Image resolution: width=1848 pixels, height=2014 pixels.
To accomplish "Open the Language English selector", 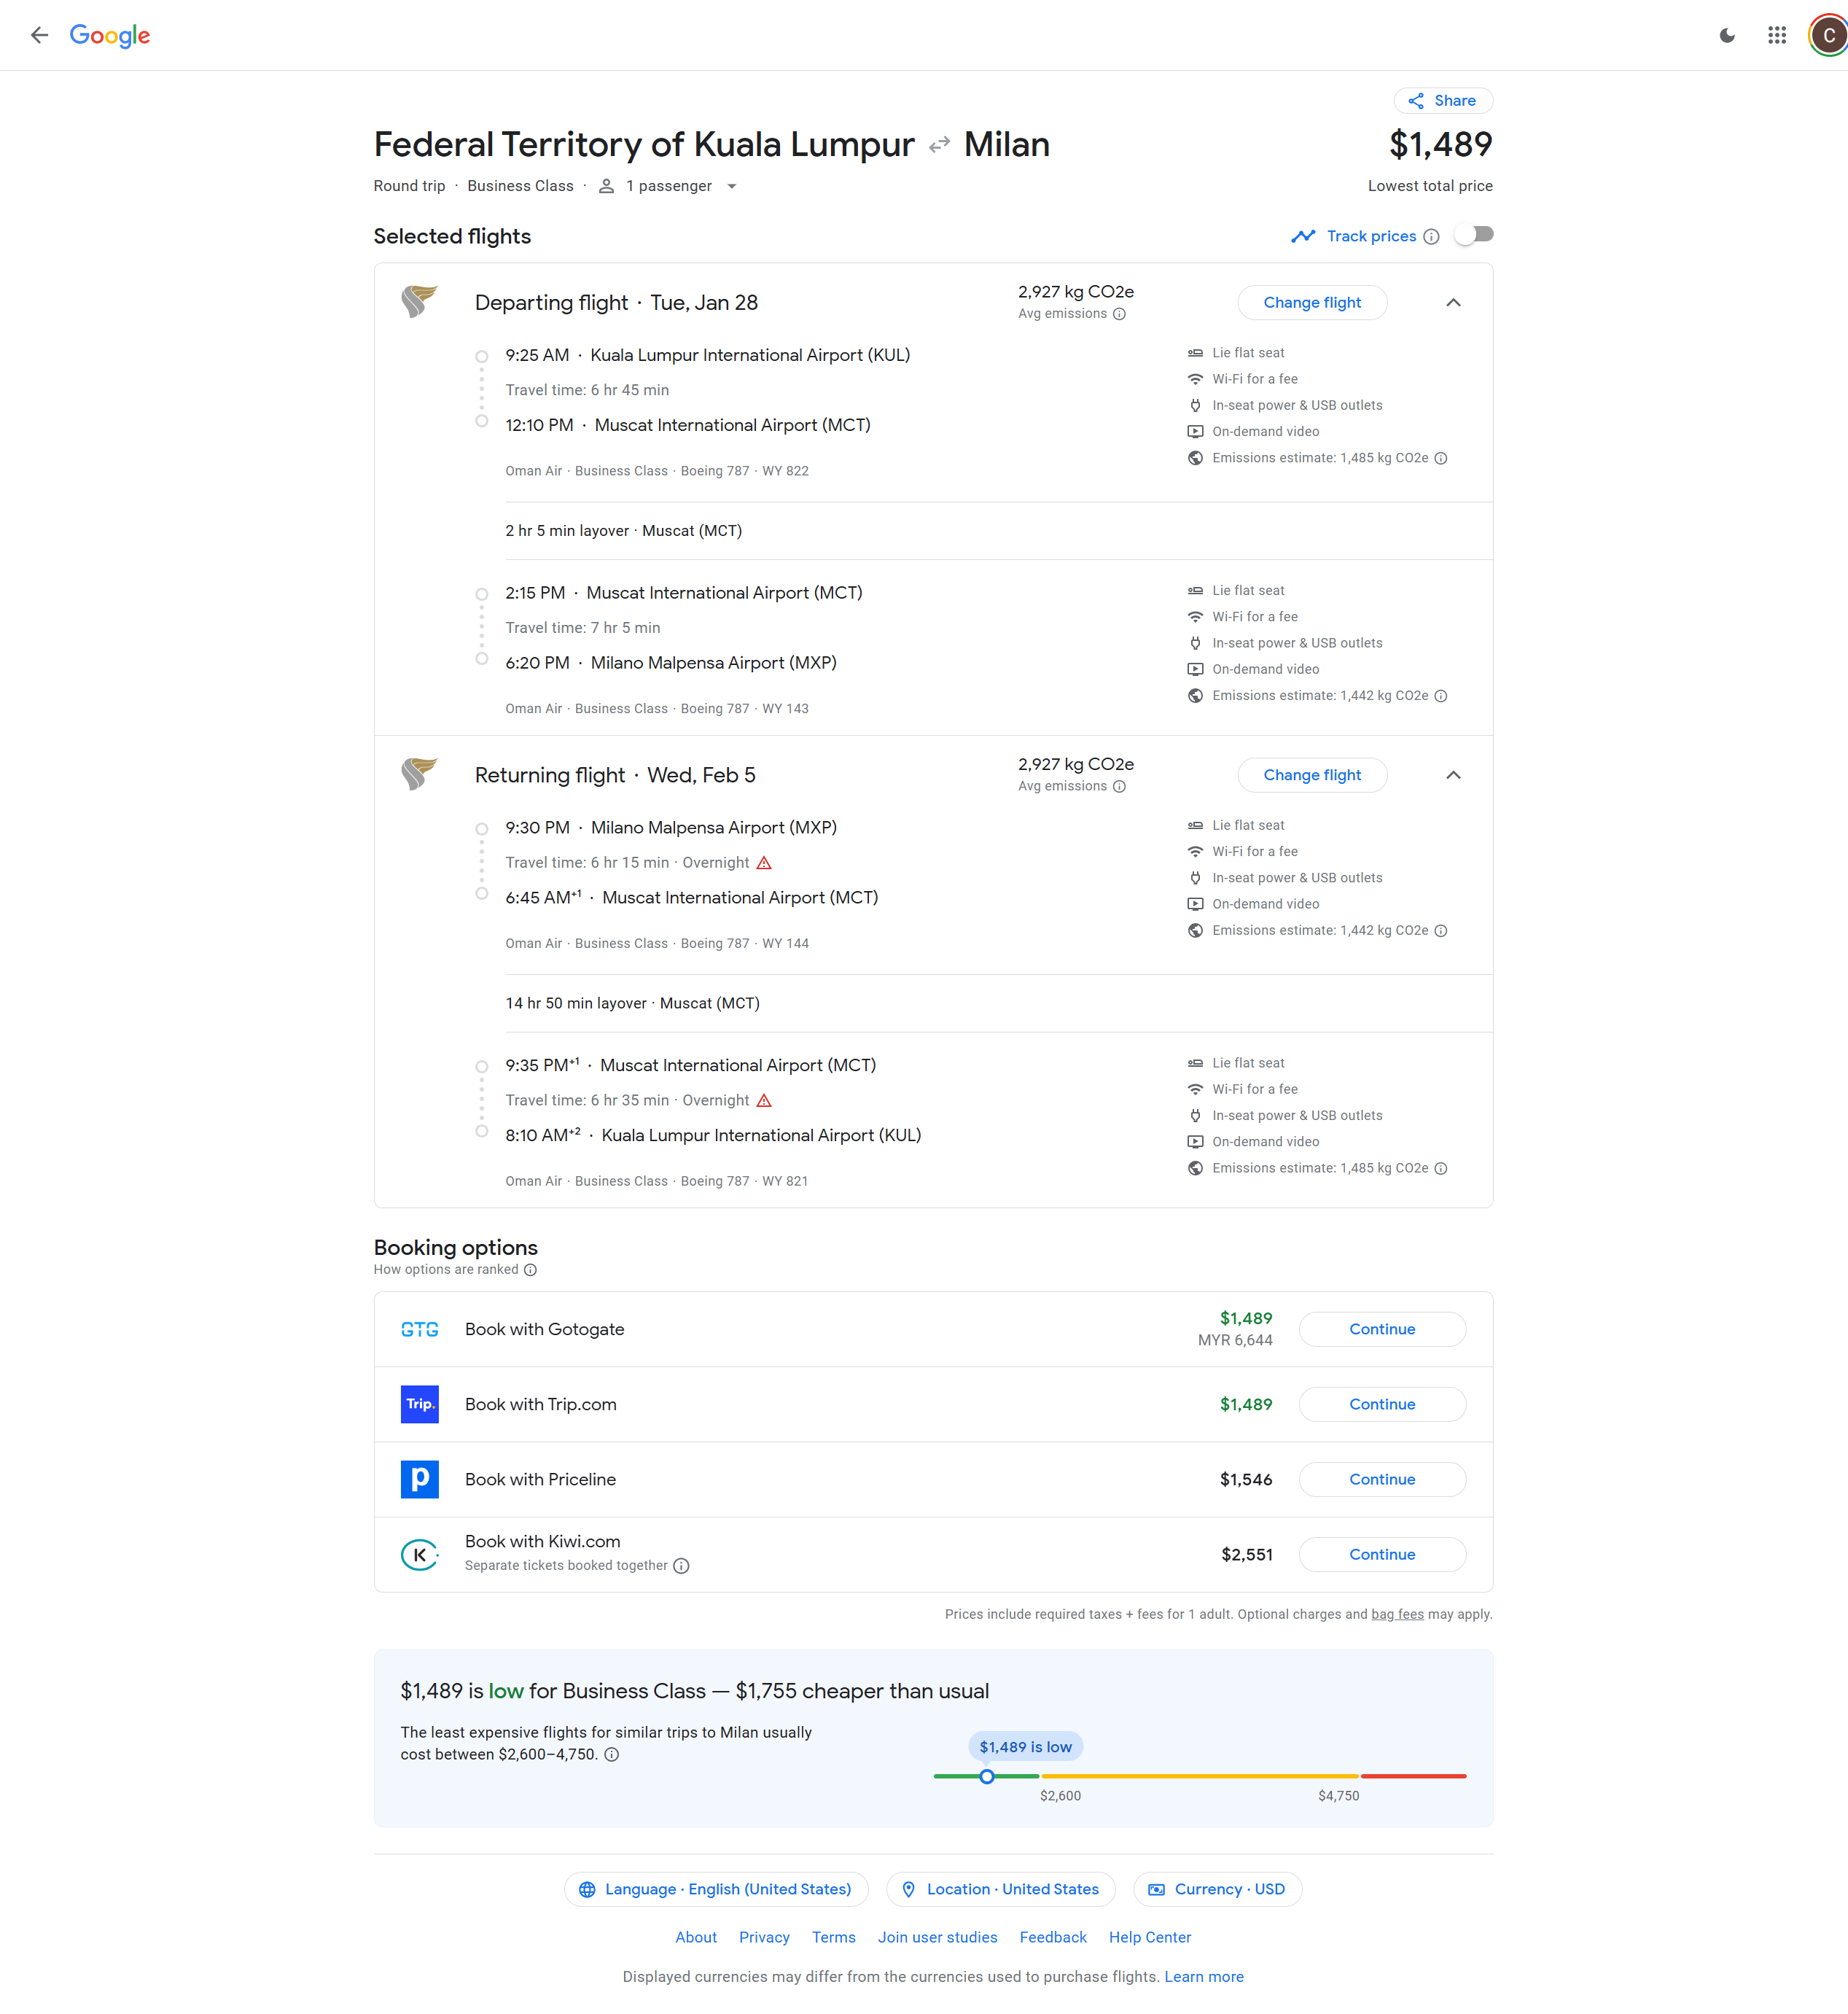I will (x=716, y=1889).
